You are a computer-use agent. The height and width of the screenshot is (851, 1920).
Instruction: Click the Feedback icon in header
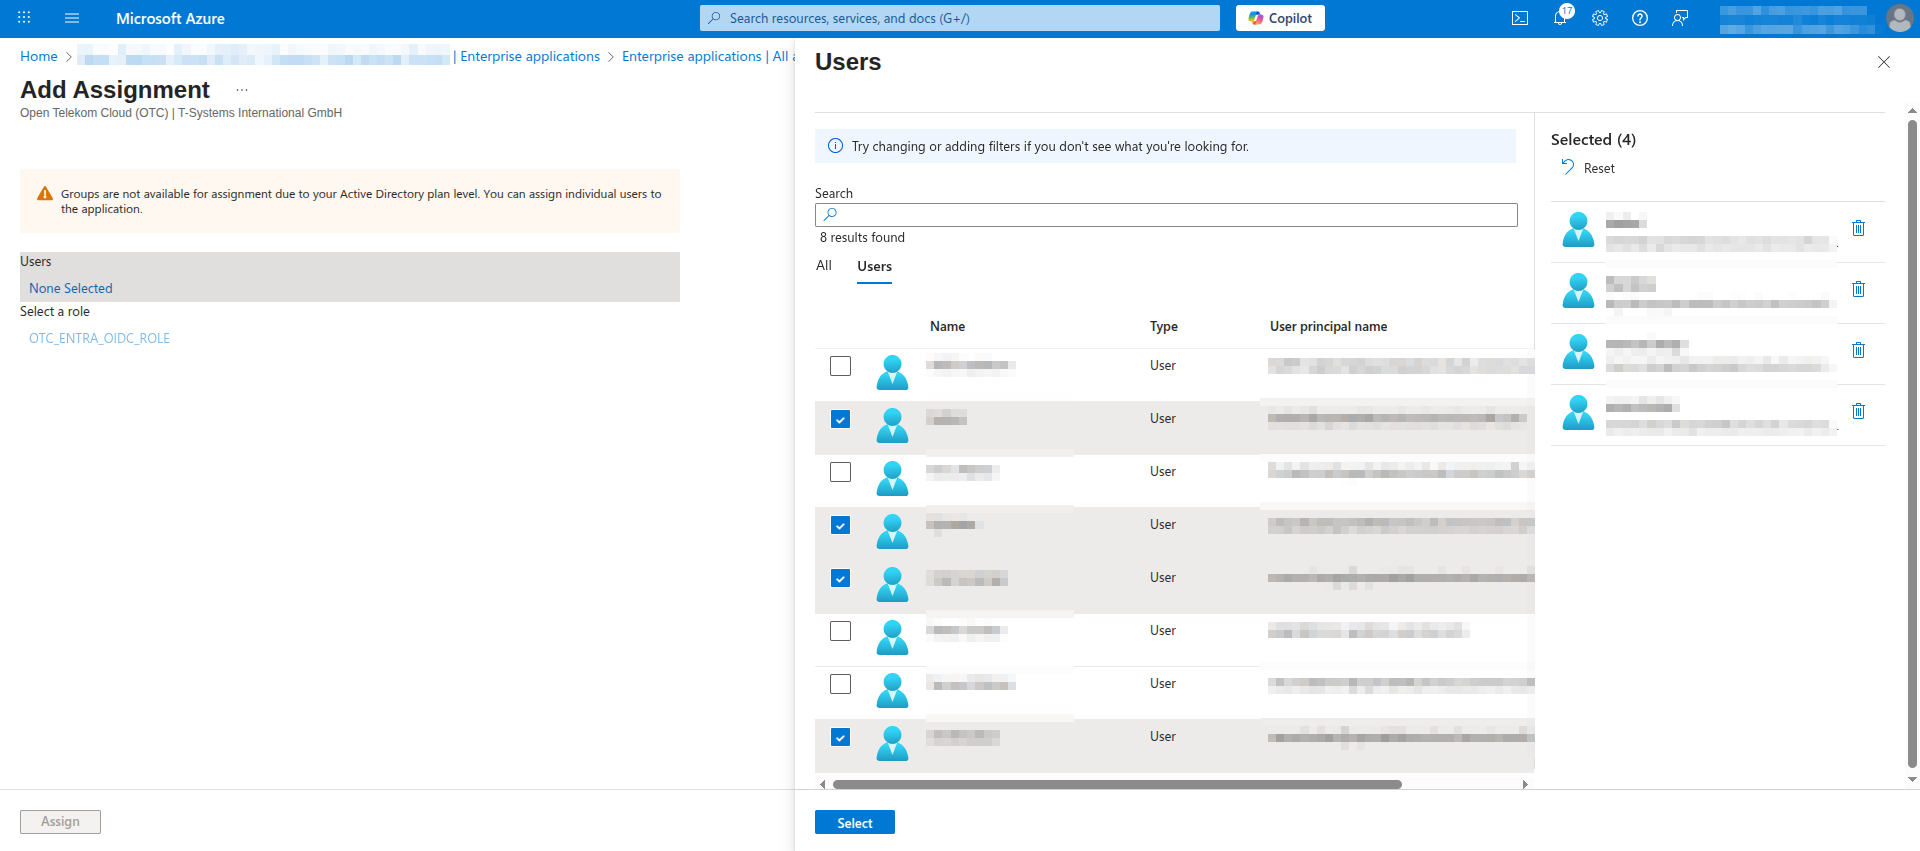(1680, 18)
